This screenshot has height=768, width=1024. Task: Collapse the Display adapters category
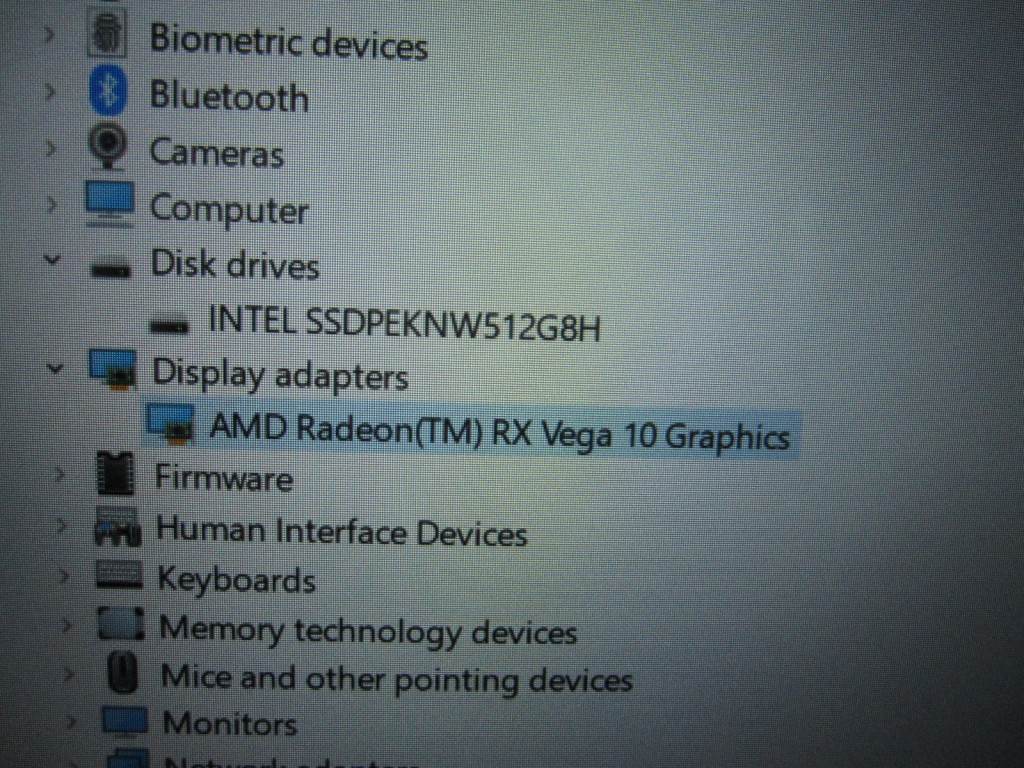tap(56, 368)
